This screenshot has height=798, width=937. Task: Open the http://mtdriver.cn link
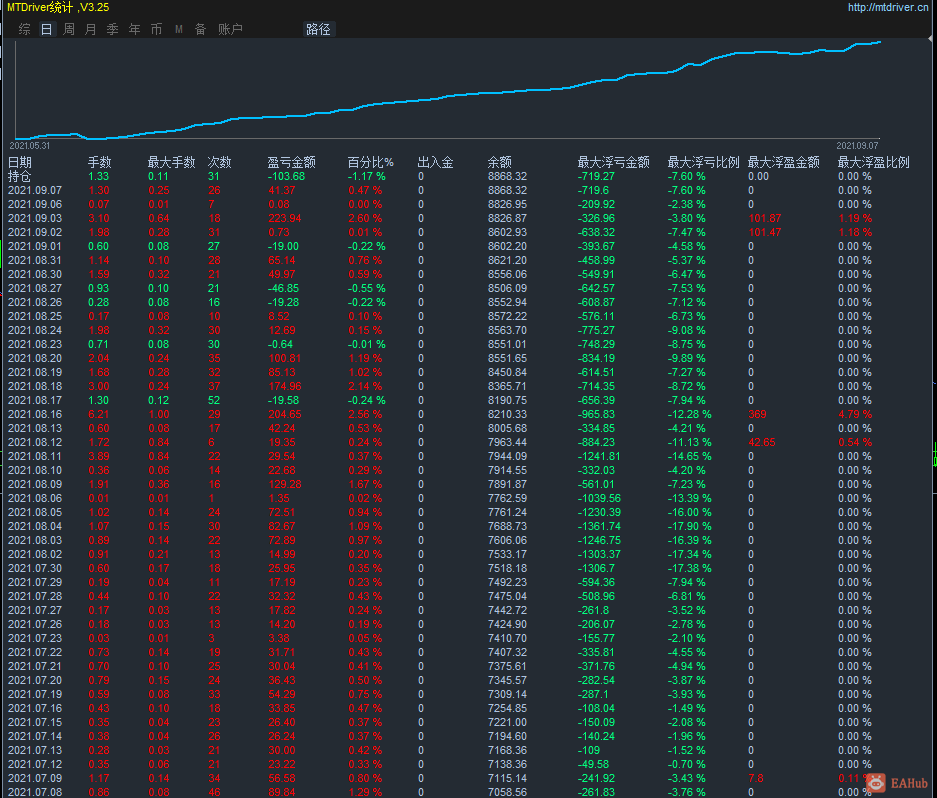coord(888,7)
